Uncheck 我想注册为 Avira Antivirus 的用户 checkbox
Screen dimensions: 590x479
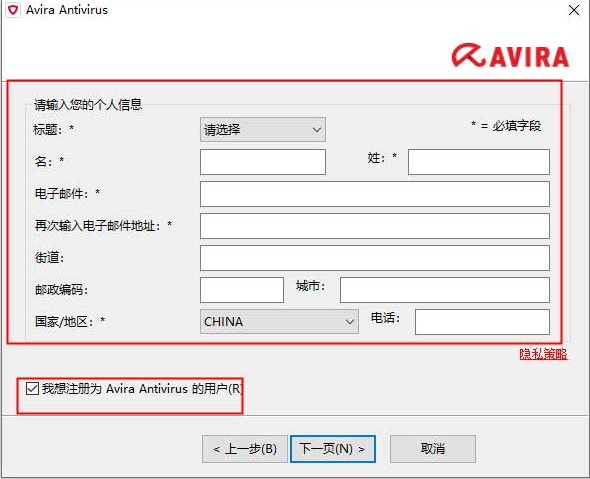point(32,388)
